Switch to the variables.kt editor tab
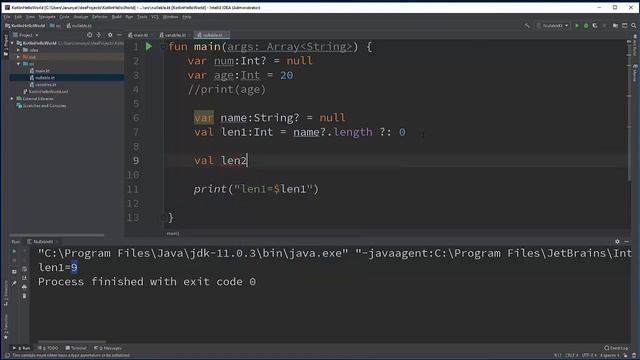 [x=174, y=35]
